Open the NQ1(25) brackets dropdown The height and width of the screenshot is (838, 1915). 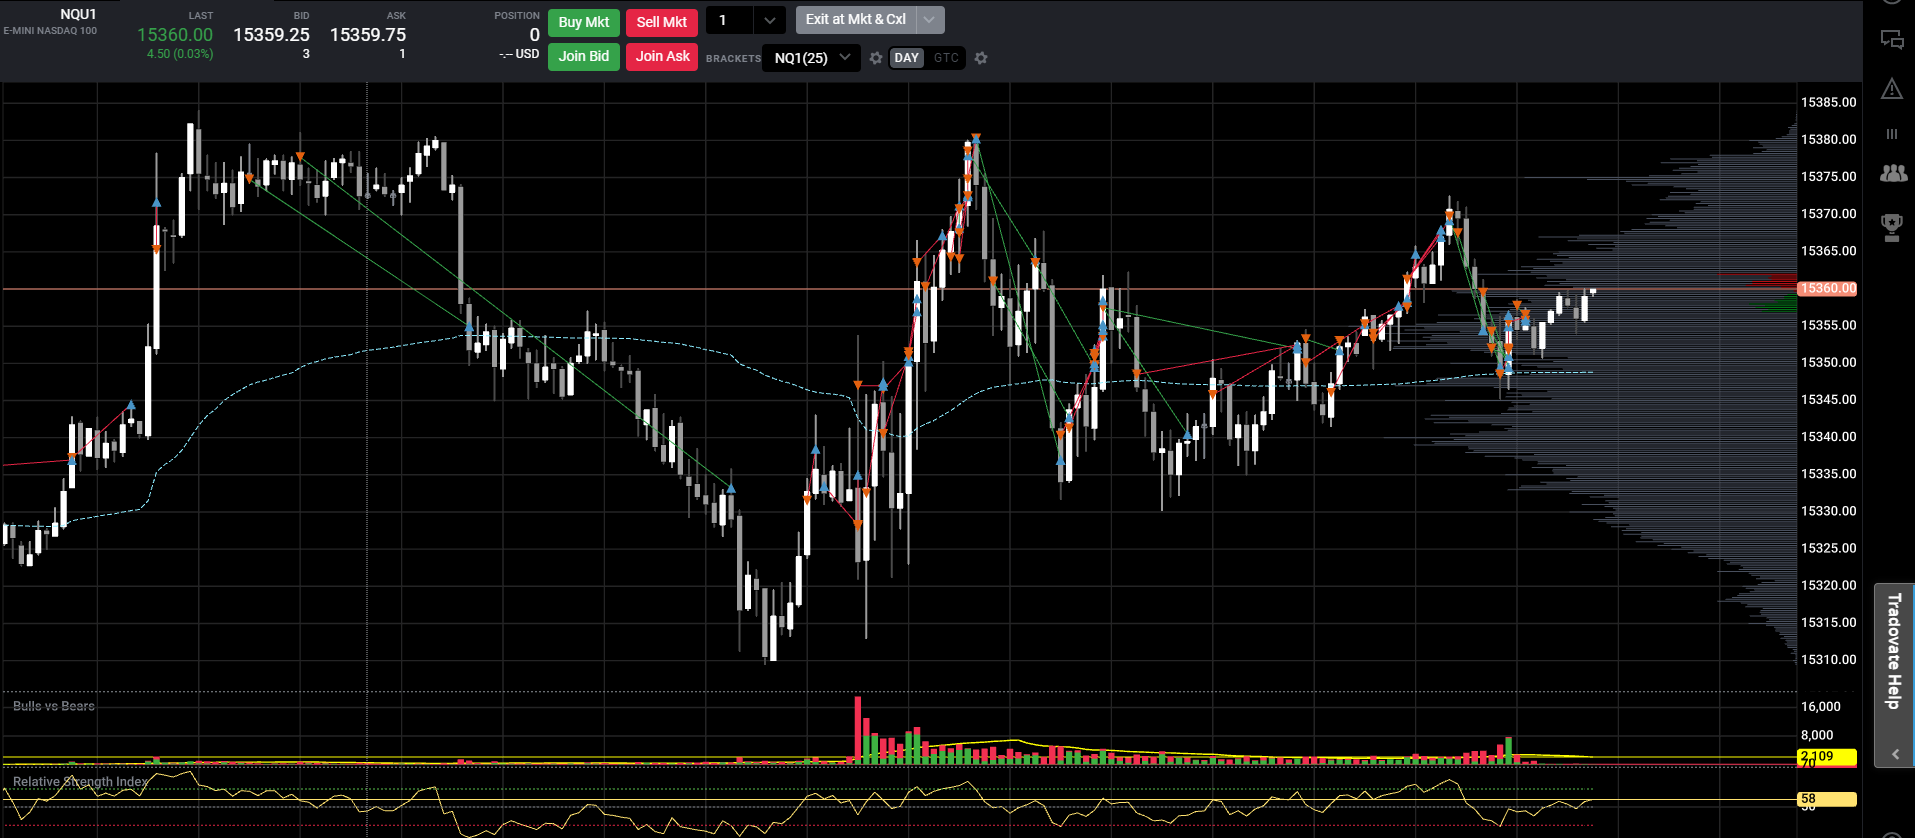812,58
